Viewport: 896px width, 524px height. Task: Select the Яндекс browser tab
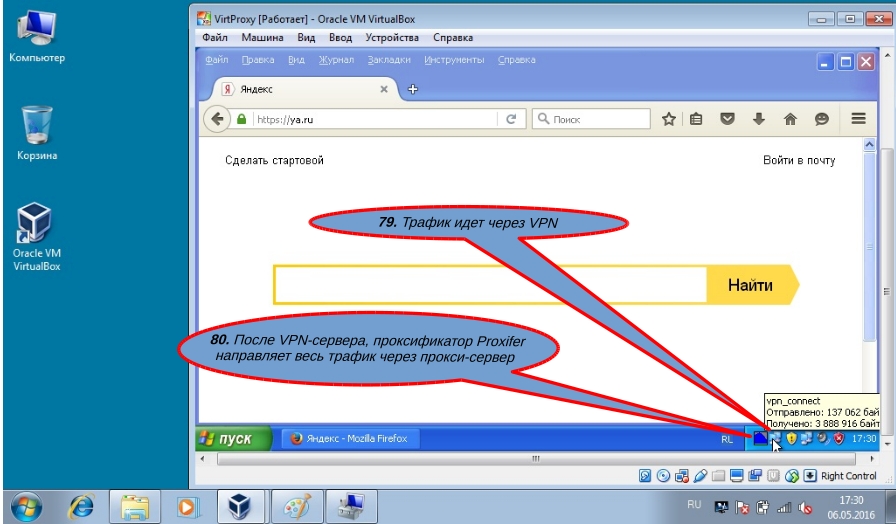point(304,89)
